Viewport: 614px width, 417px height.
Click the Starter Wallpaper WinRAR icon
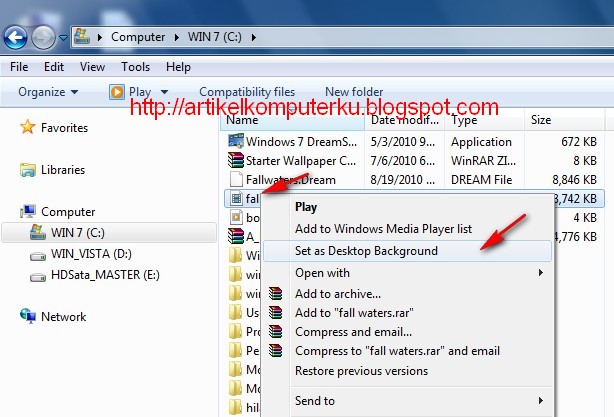click(236, 160)
